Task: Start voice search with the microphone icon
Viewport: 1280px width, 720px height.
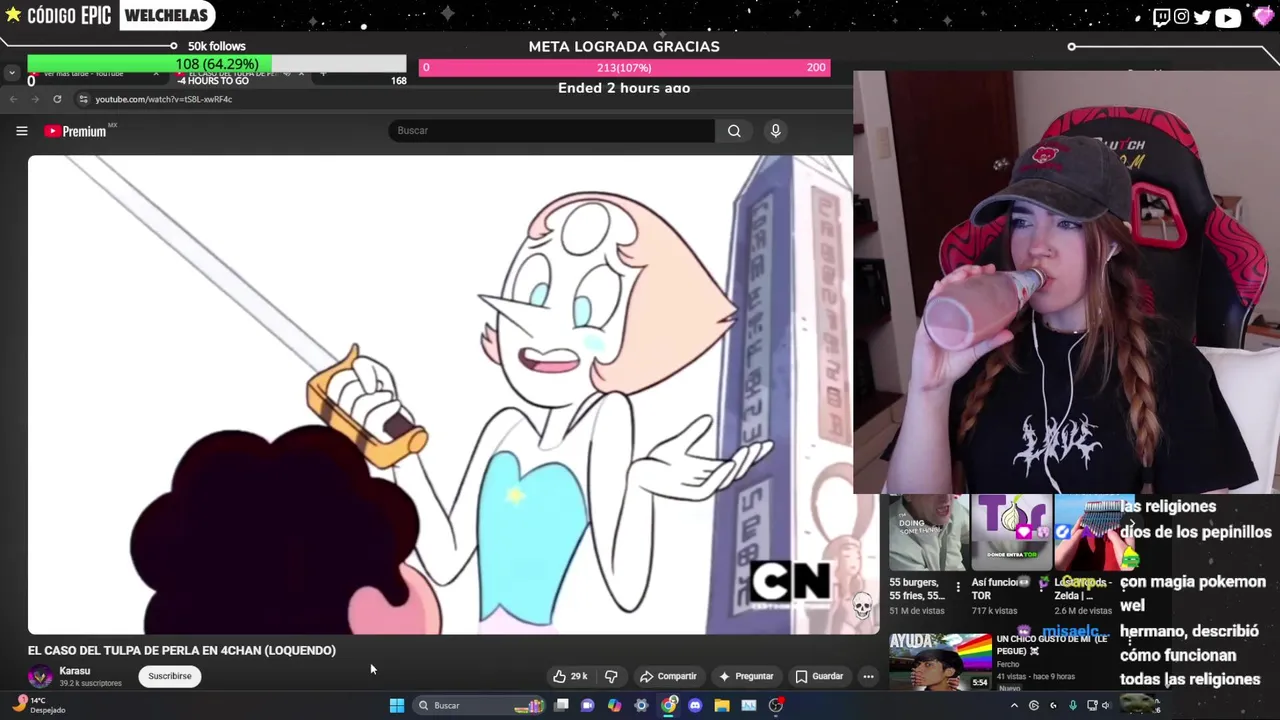Action: [775, 131]
